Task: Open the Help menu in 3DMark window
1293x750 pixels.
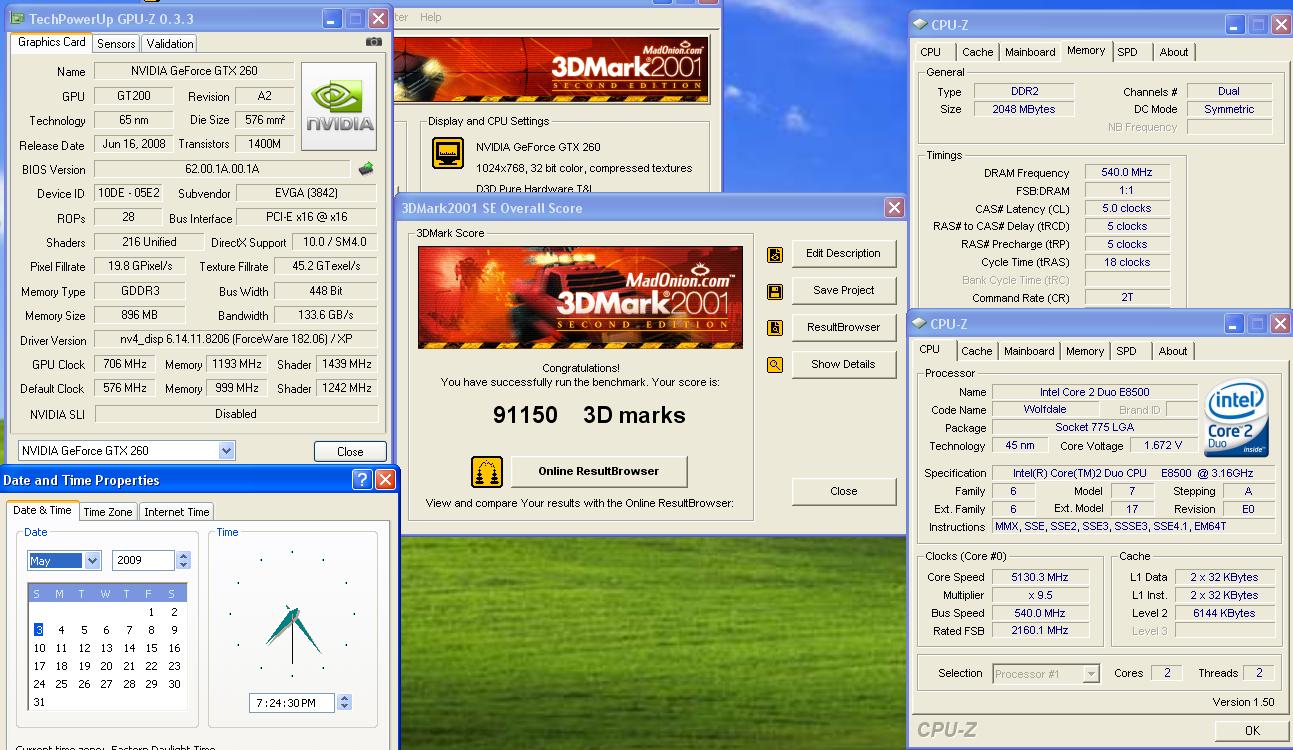Action: (431, 17)
